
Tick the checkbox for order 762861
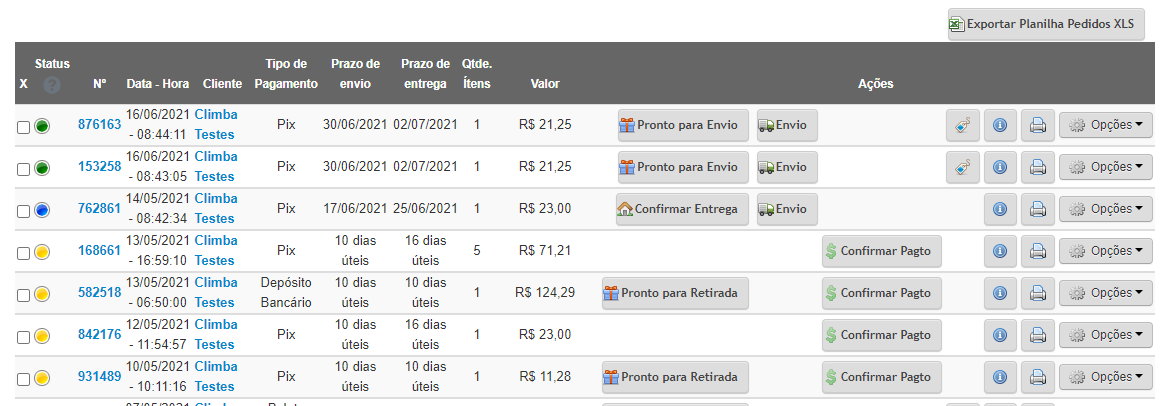[x=23, y=211]
